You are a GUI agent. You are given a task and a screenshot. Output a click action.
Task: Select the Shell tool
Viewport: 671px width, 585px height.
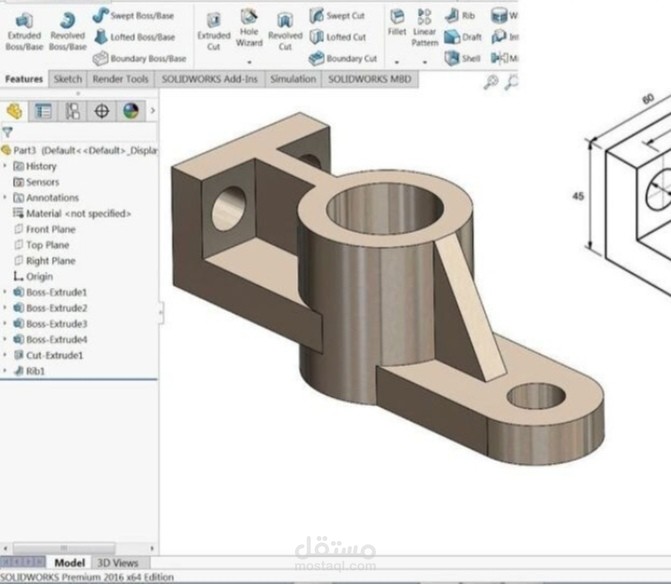(462, 58)
